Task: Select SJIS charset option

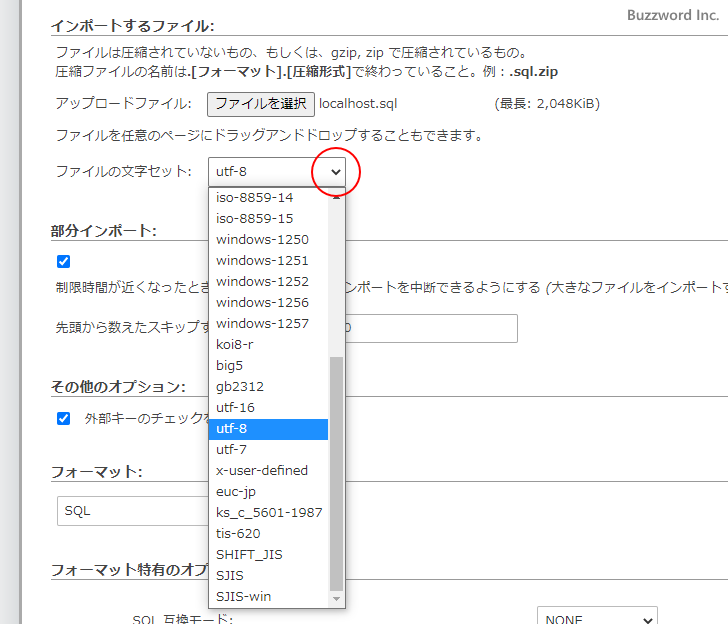Action: click(268, 576)
